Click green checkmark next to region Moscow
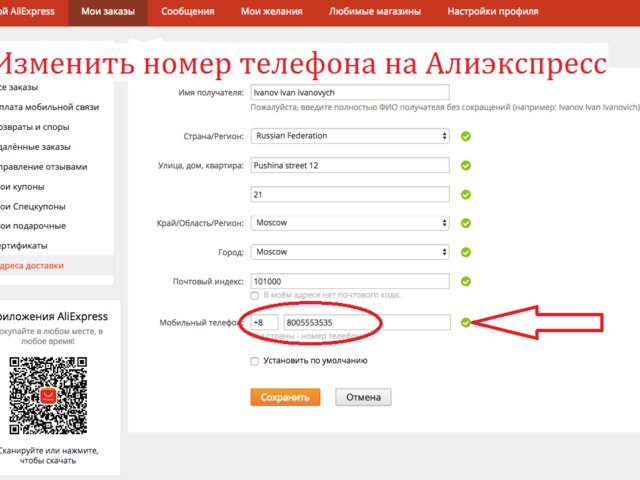This screenshot has width=640, height=480. (466, 223)
